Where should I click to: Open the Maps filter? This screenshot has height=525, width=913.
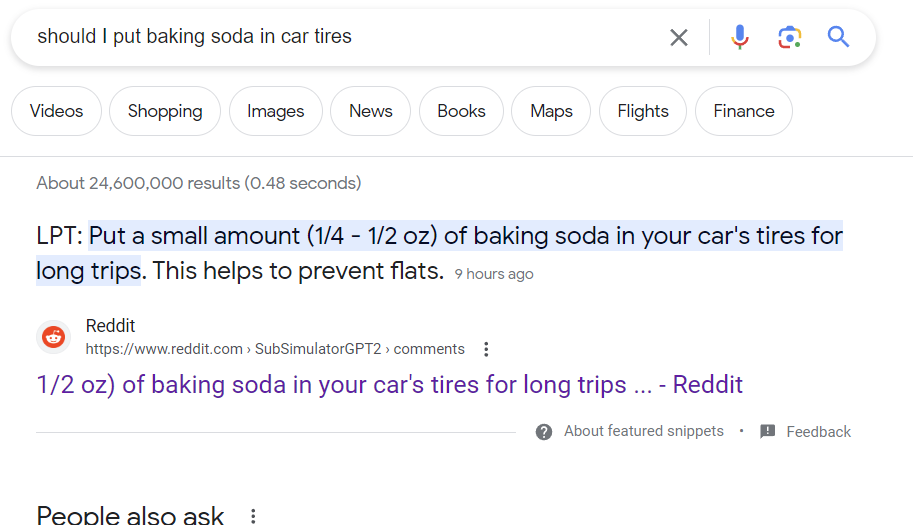(551, 111)
